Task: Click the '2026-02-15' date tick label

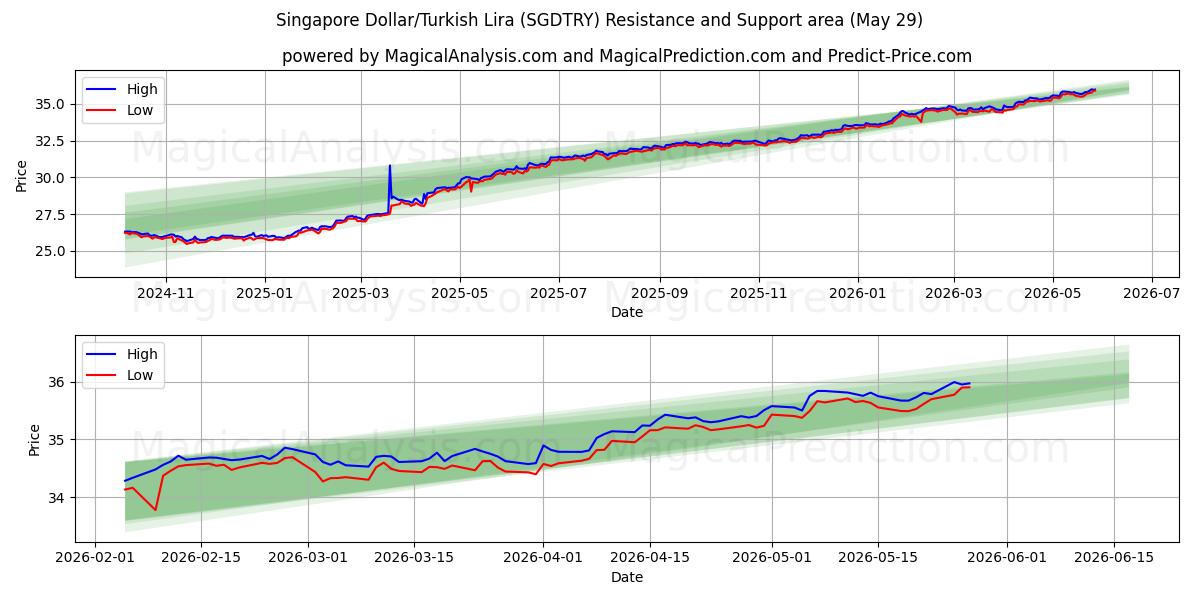Action: [201, 560]
